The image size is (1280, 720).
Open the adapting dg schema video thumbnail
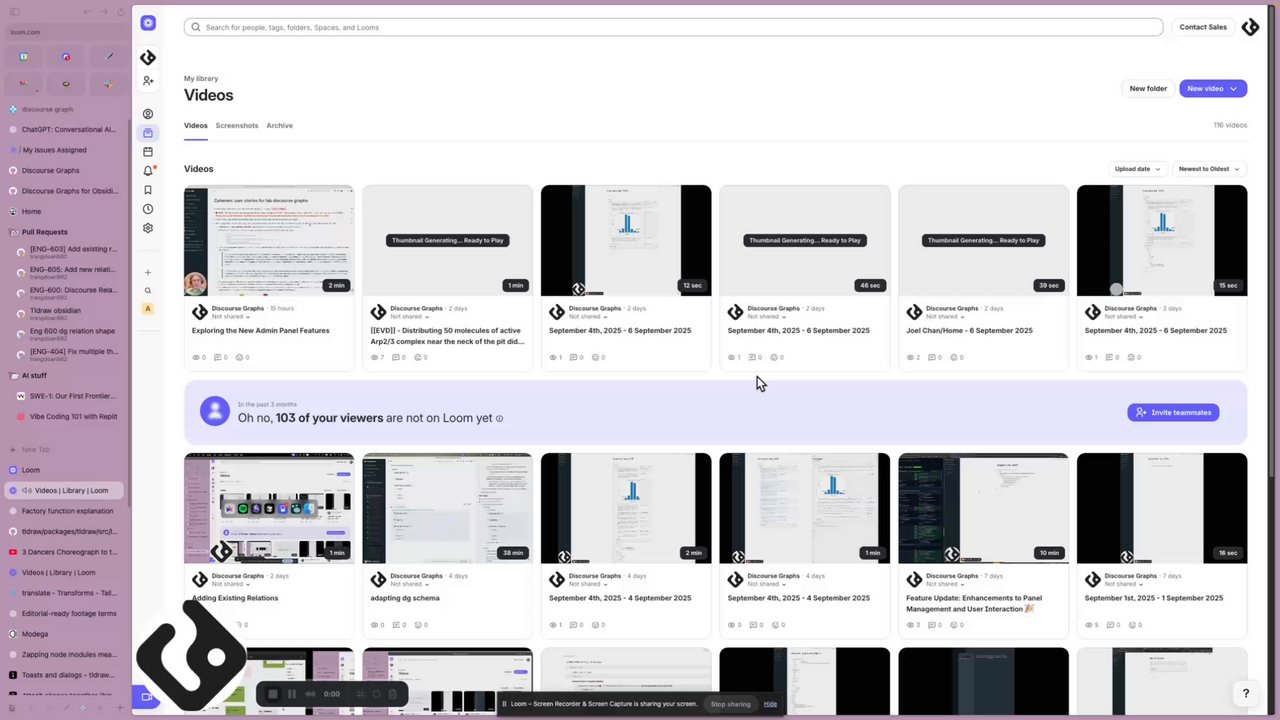coord(447,509)
